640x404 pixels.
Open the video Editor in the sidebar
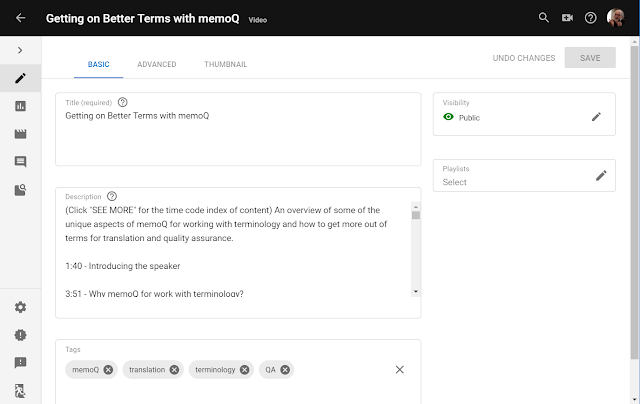coord(20,133)
